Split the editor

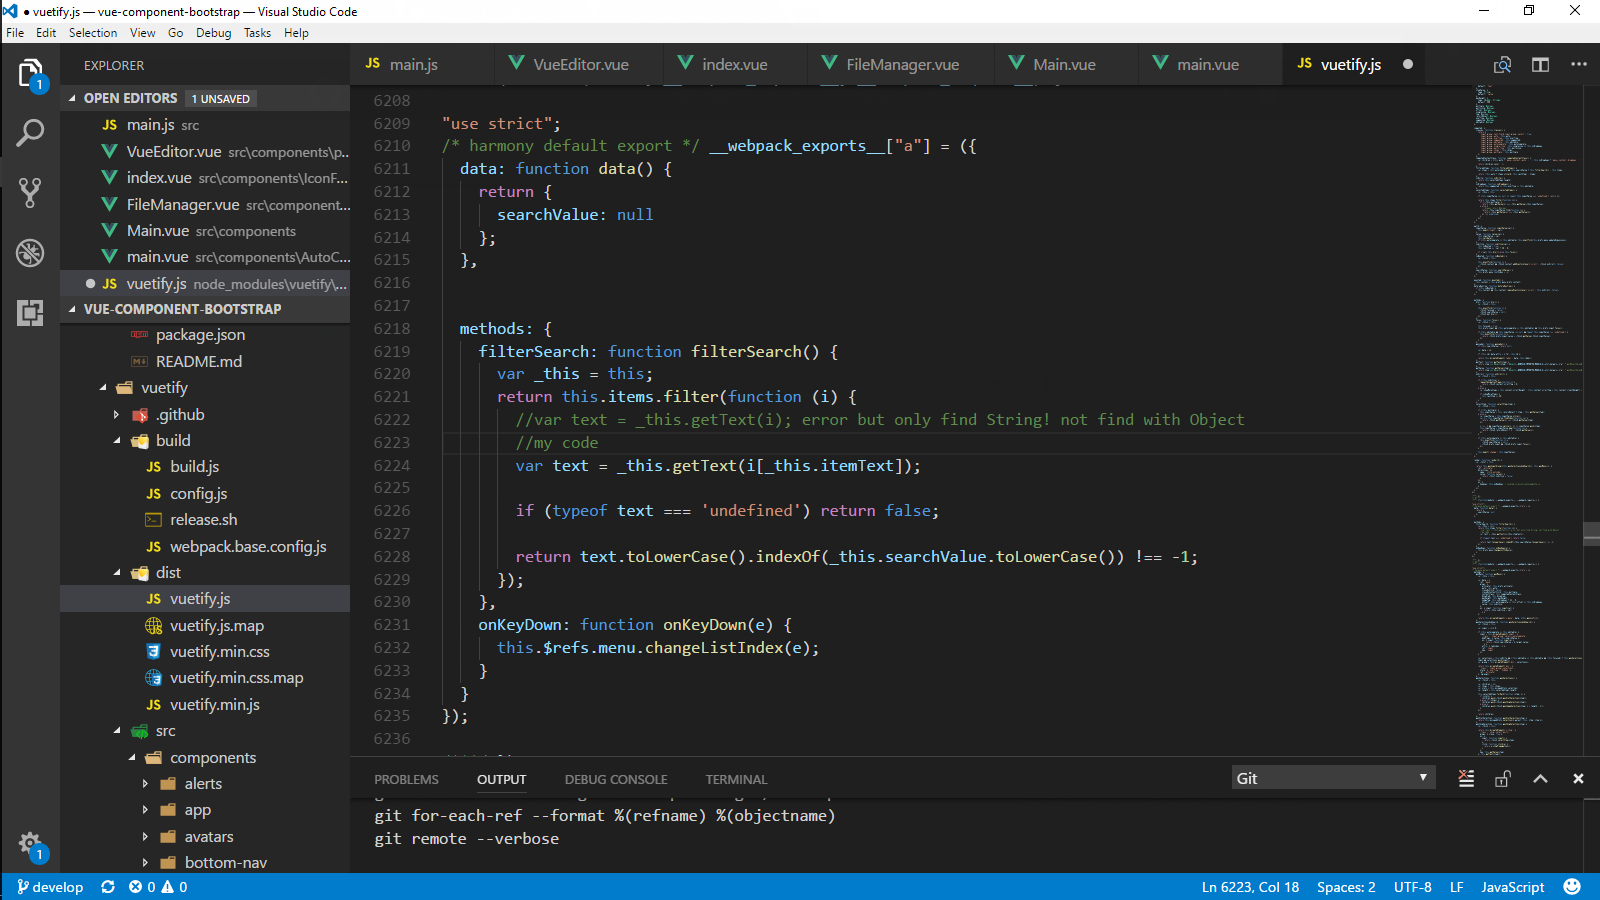[1540, 63]
